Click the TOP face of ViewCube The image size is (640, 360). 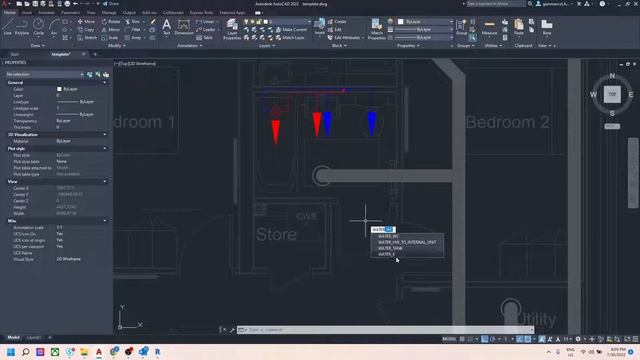[612, 94]
